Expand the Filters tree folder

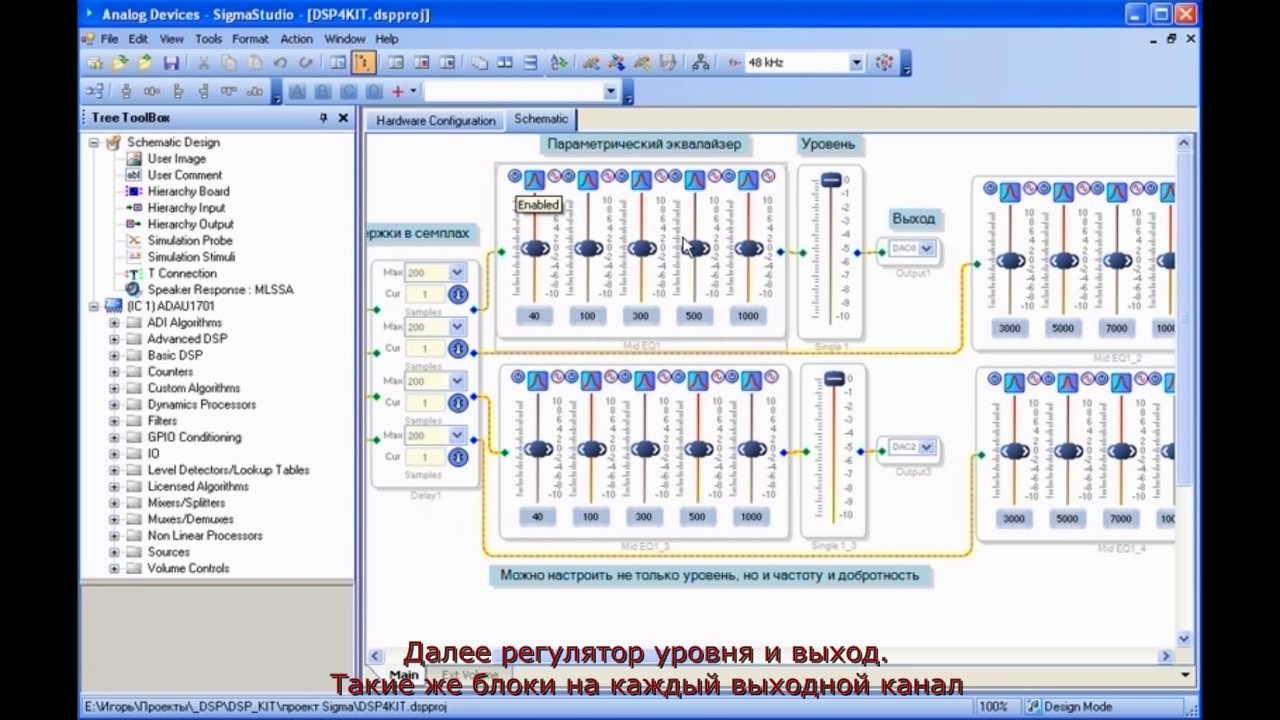tap(114, 421)
